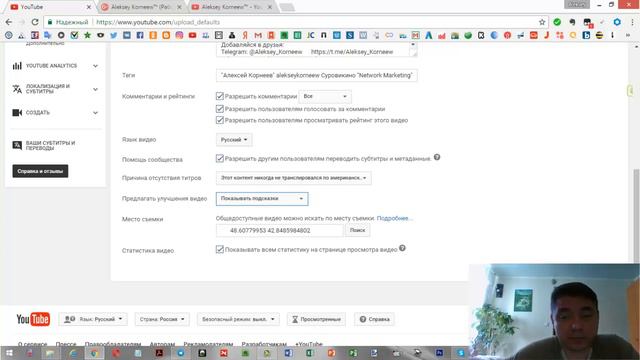Go back to the previous page

(9, 22)
